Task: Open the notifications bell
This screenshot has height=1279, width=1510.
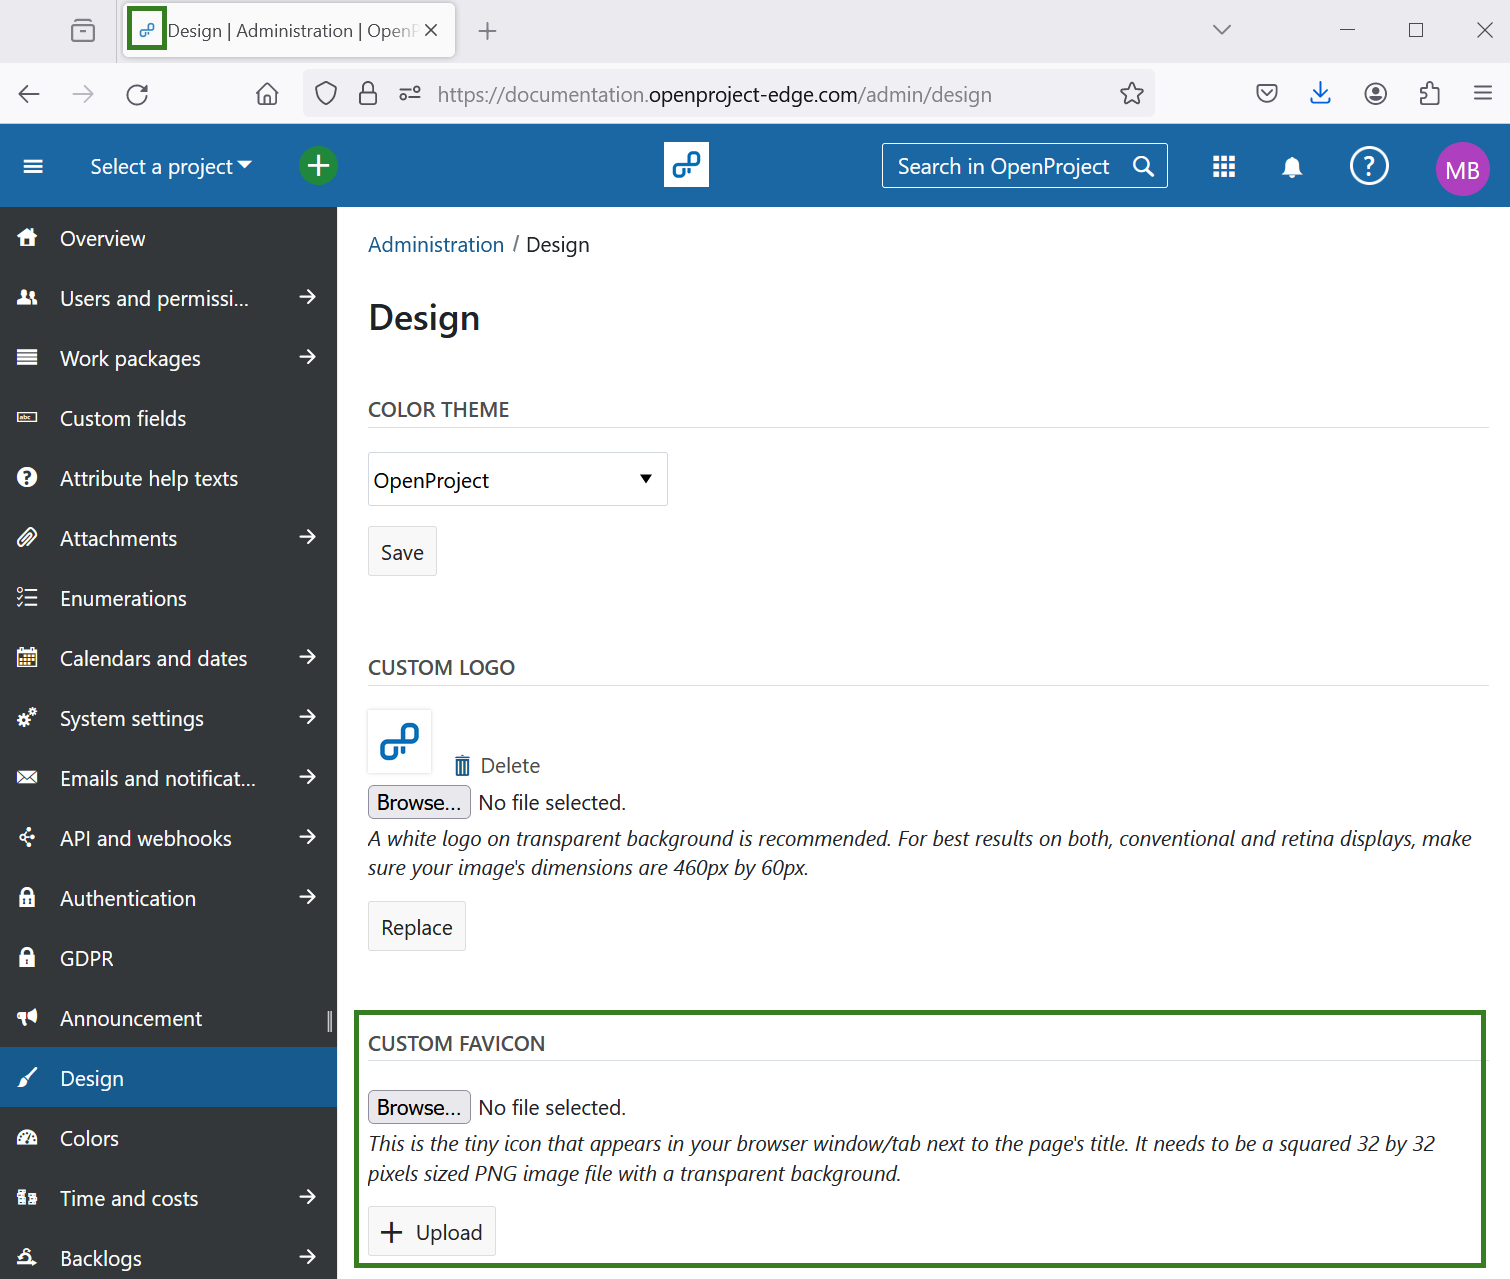Action: [x=1291, y=167]
